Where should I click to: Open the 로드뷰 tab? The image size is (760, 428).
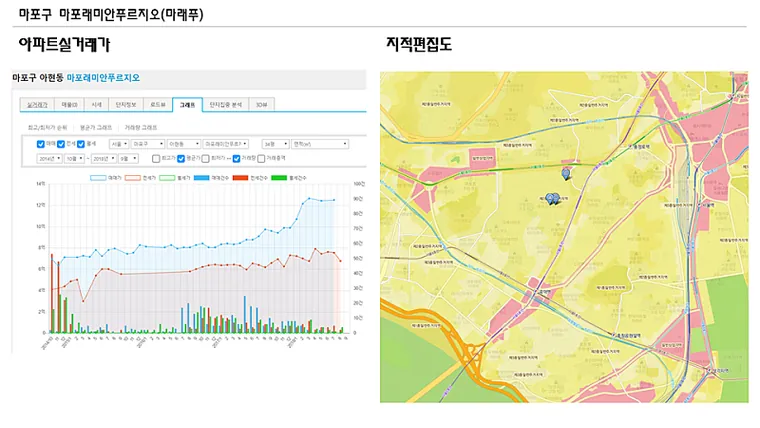[158, 105]
